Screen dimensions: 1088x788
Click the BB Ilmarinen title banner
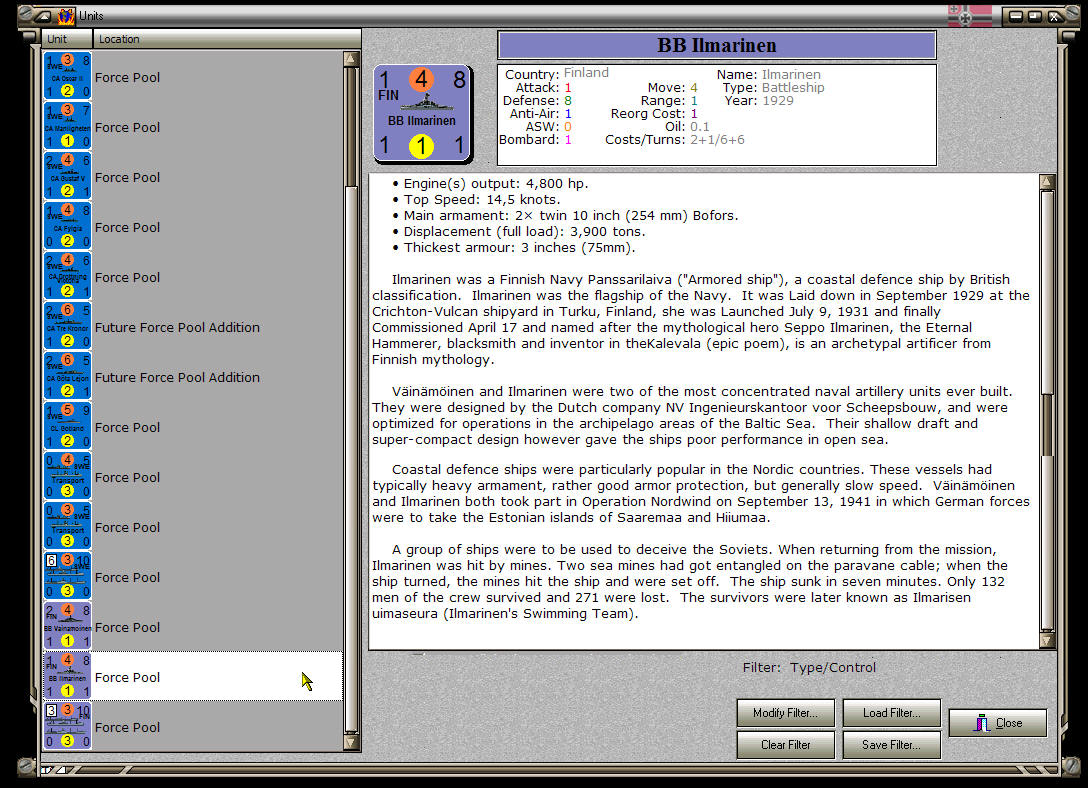(717, 45)
